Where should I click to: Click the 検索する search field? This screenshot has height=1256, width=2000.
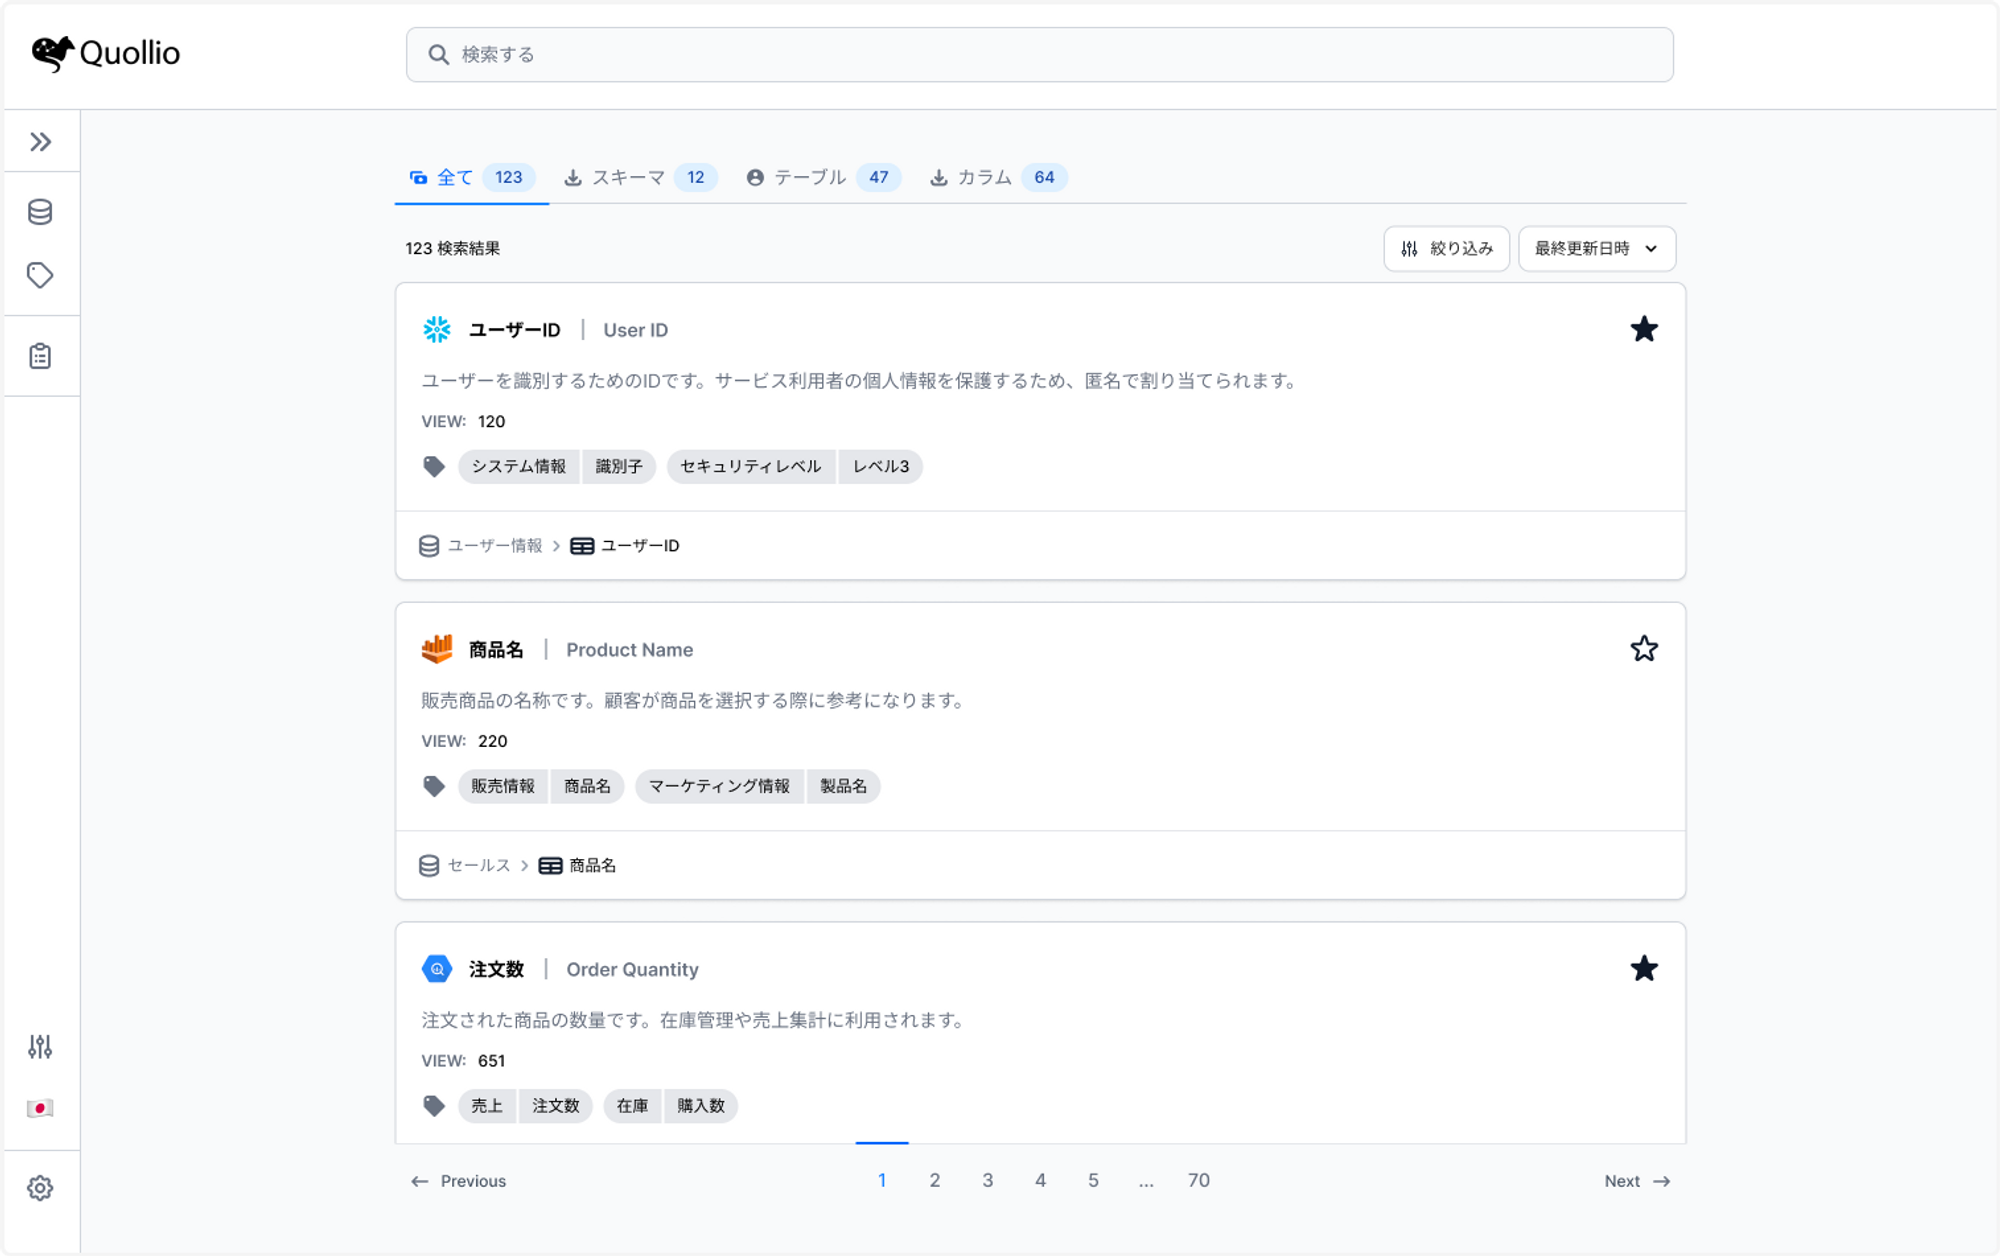[1040, 55]
